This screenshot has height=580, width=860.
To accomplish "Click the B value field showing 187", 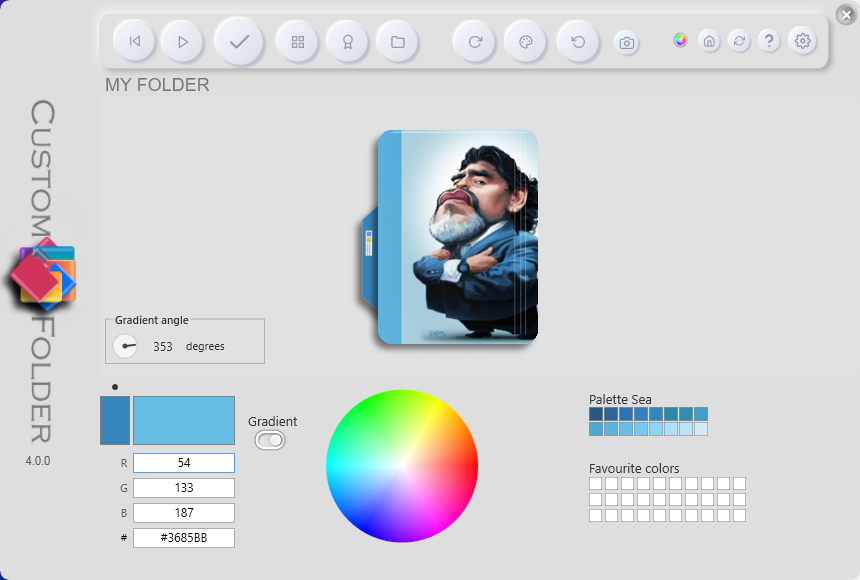I will (x=184, y=513).
